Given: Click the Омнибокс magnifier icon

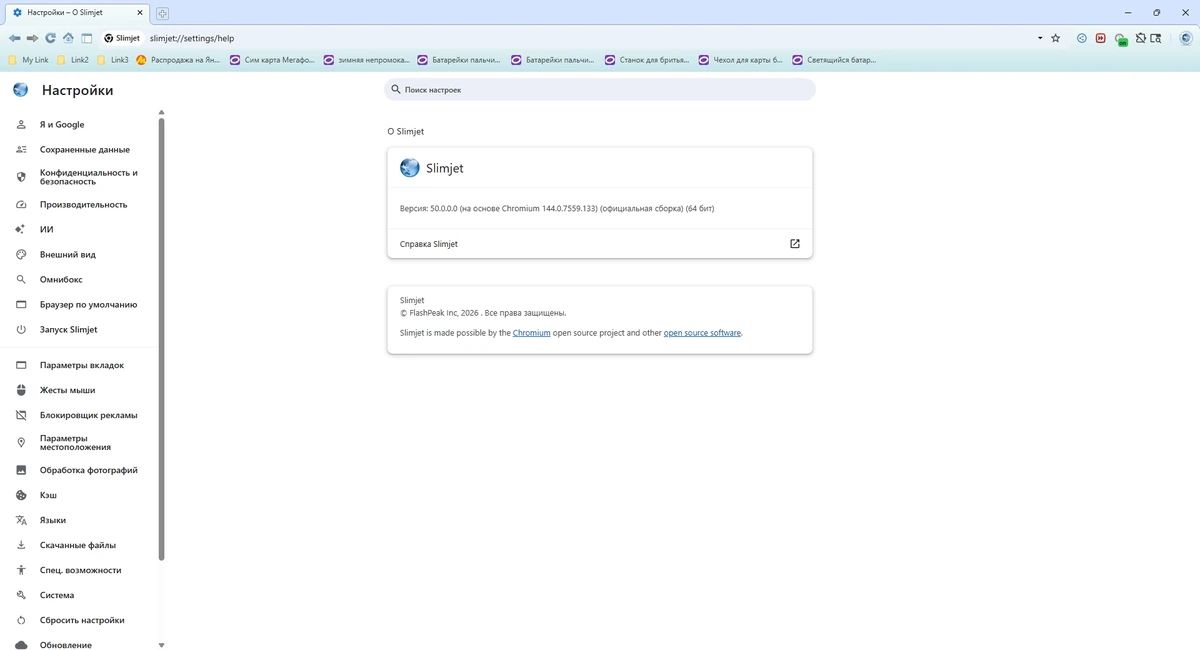Looking at the screenshot, I should pos(21,280).
